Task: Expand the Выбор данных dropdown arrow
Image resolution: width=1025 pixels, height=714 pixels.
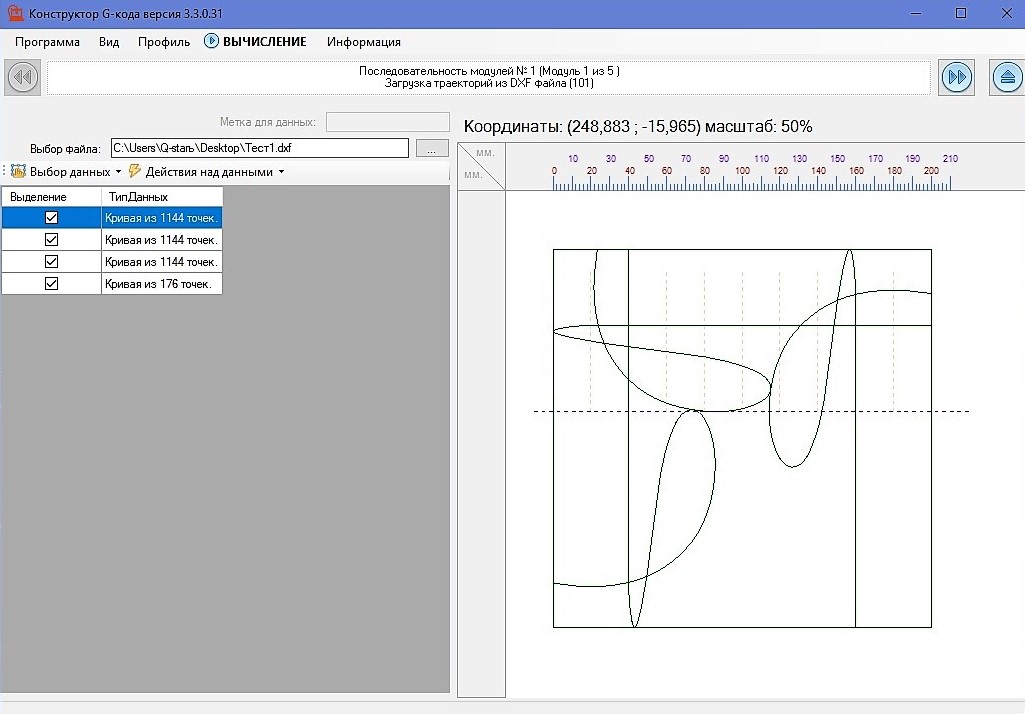Action: click(x=118, y=172)
